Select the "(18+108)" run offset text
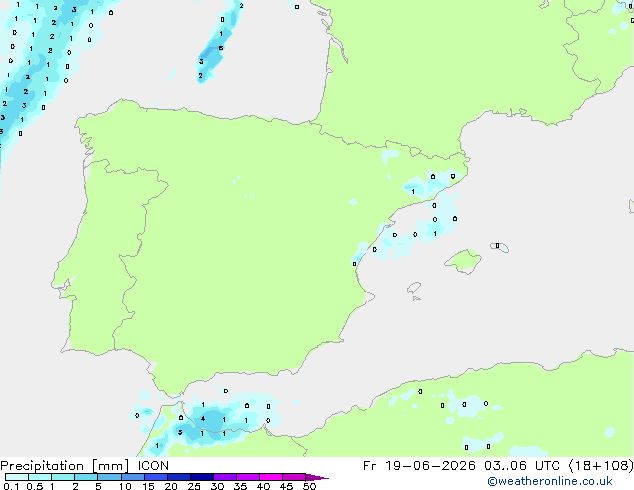The width and height of the screenshot is (634, 490). coord(601,466)
